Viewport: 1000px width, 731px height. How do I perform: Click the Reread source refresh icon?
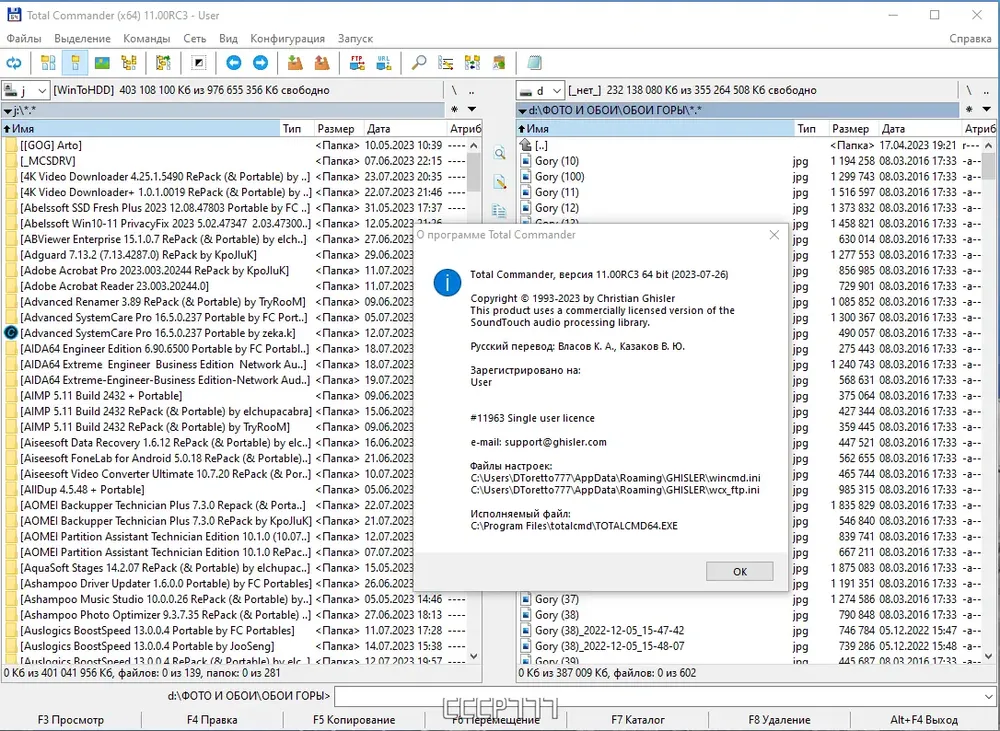(14, 63)
